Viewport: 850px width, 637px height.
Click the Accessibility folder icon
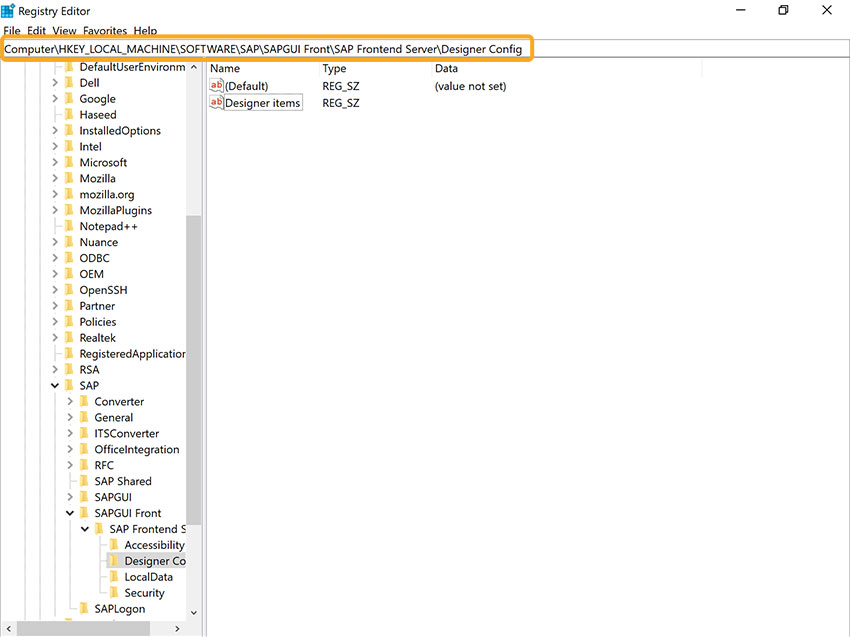(x=114, y=545)
